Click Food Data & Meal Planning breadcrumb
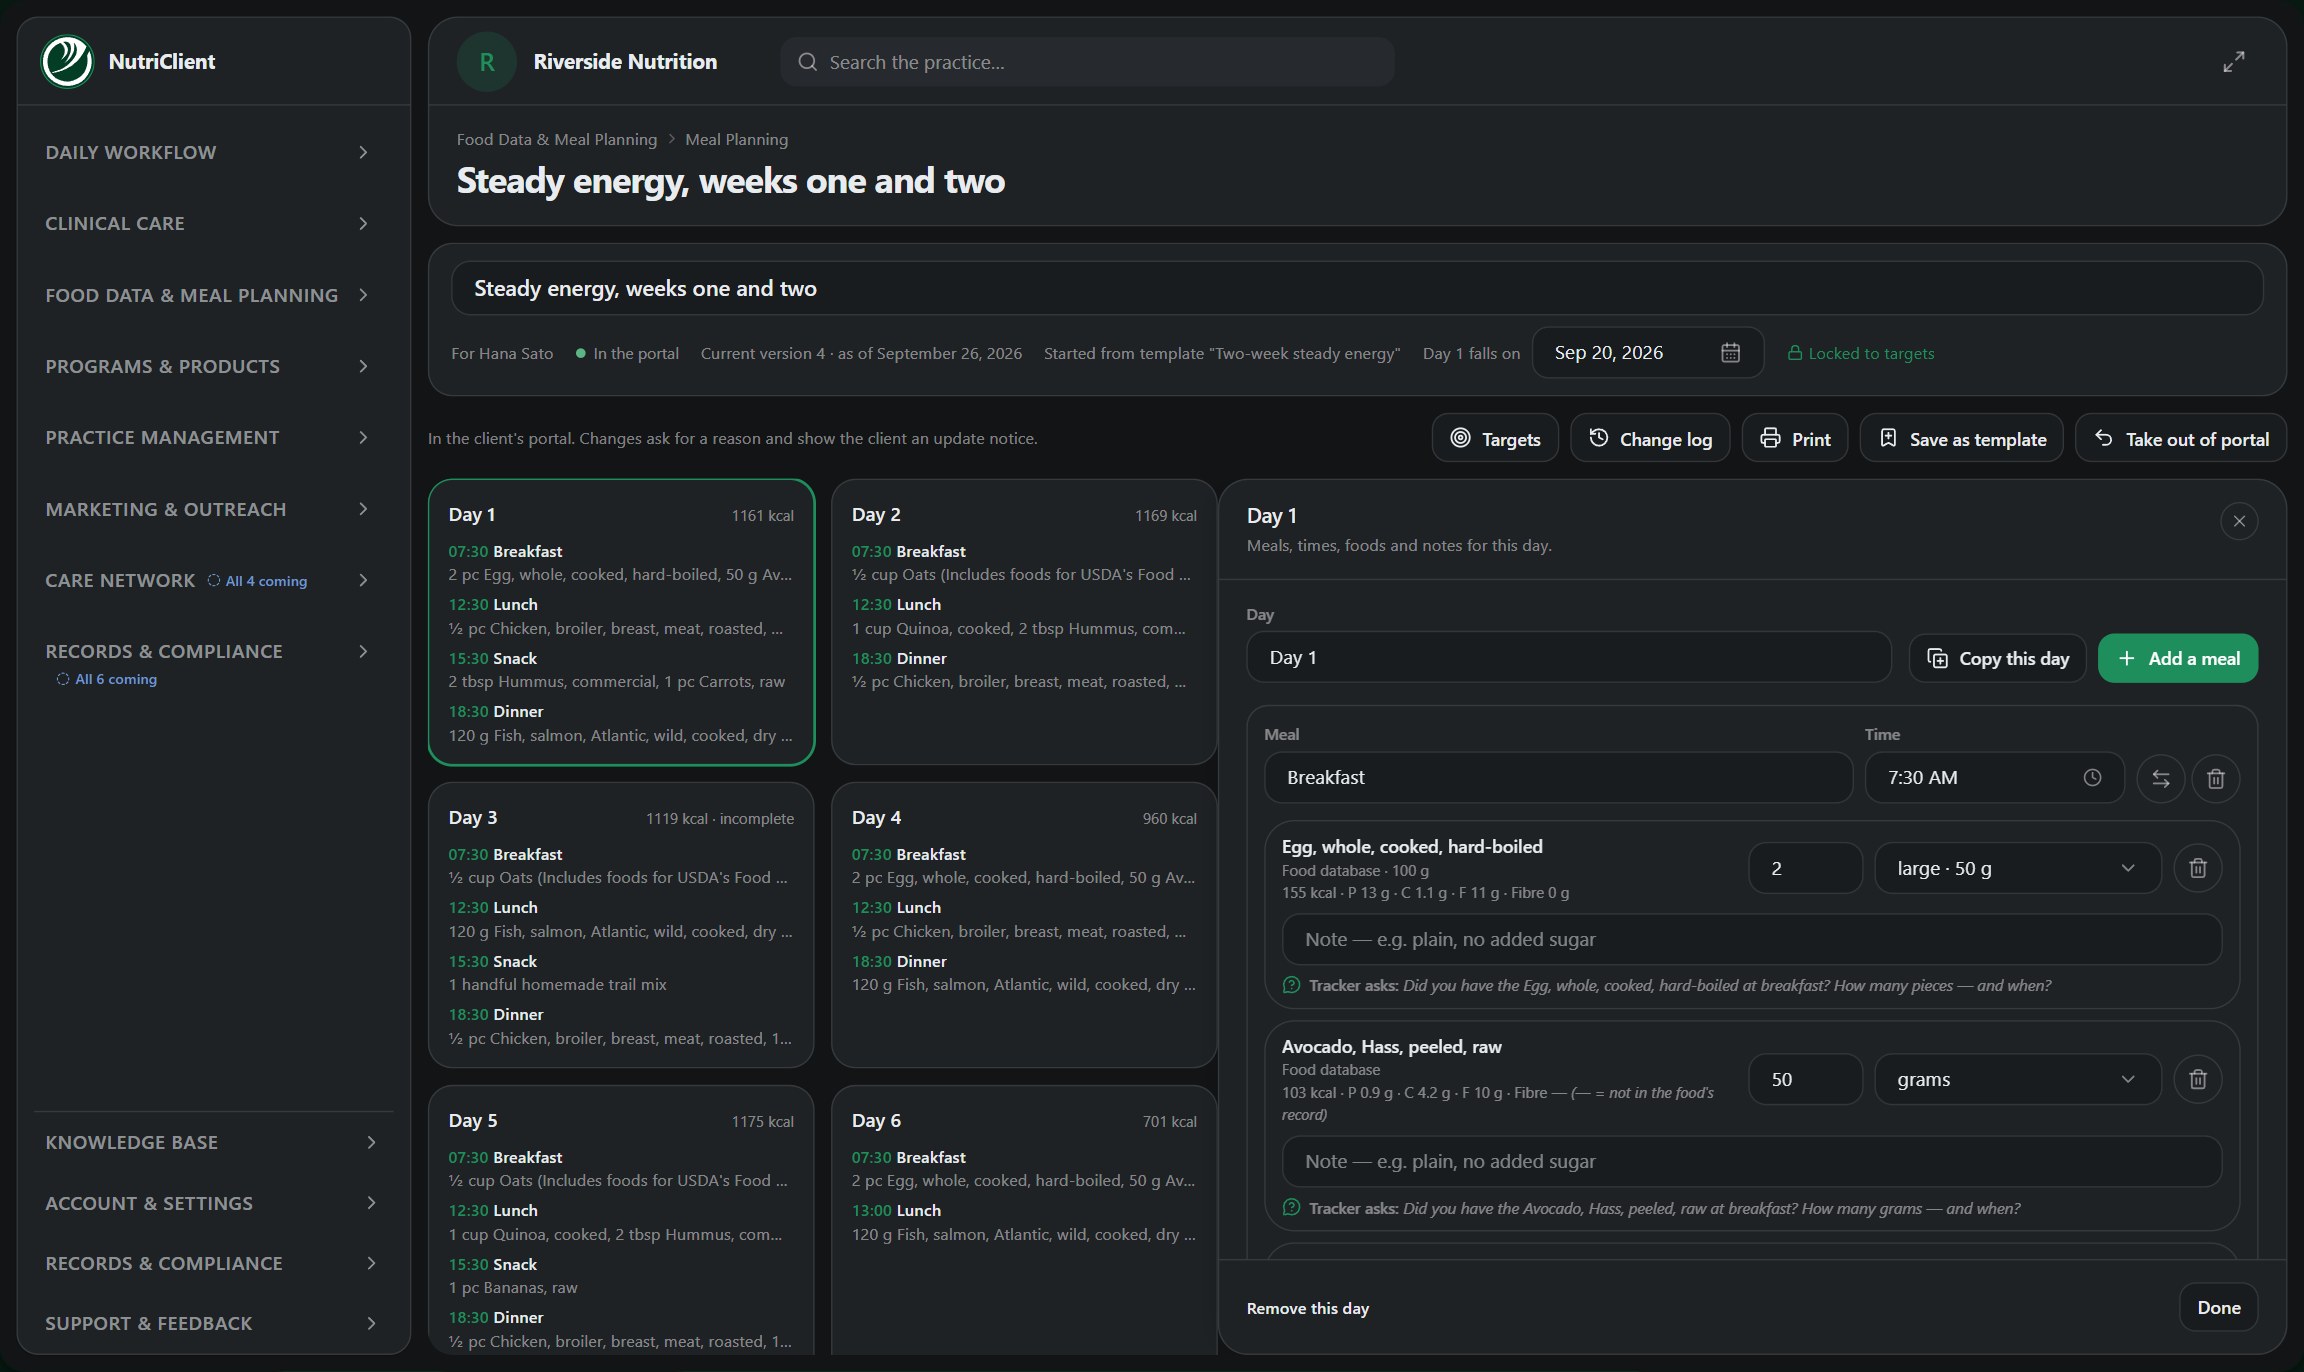This screenshot has height=1372, width=2304. [x=557, y=139]
